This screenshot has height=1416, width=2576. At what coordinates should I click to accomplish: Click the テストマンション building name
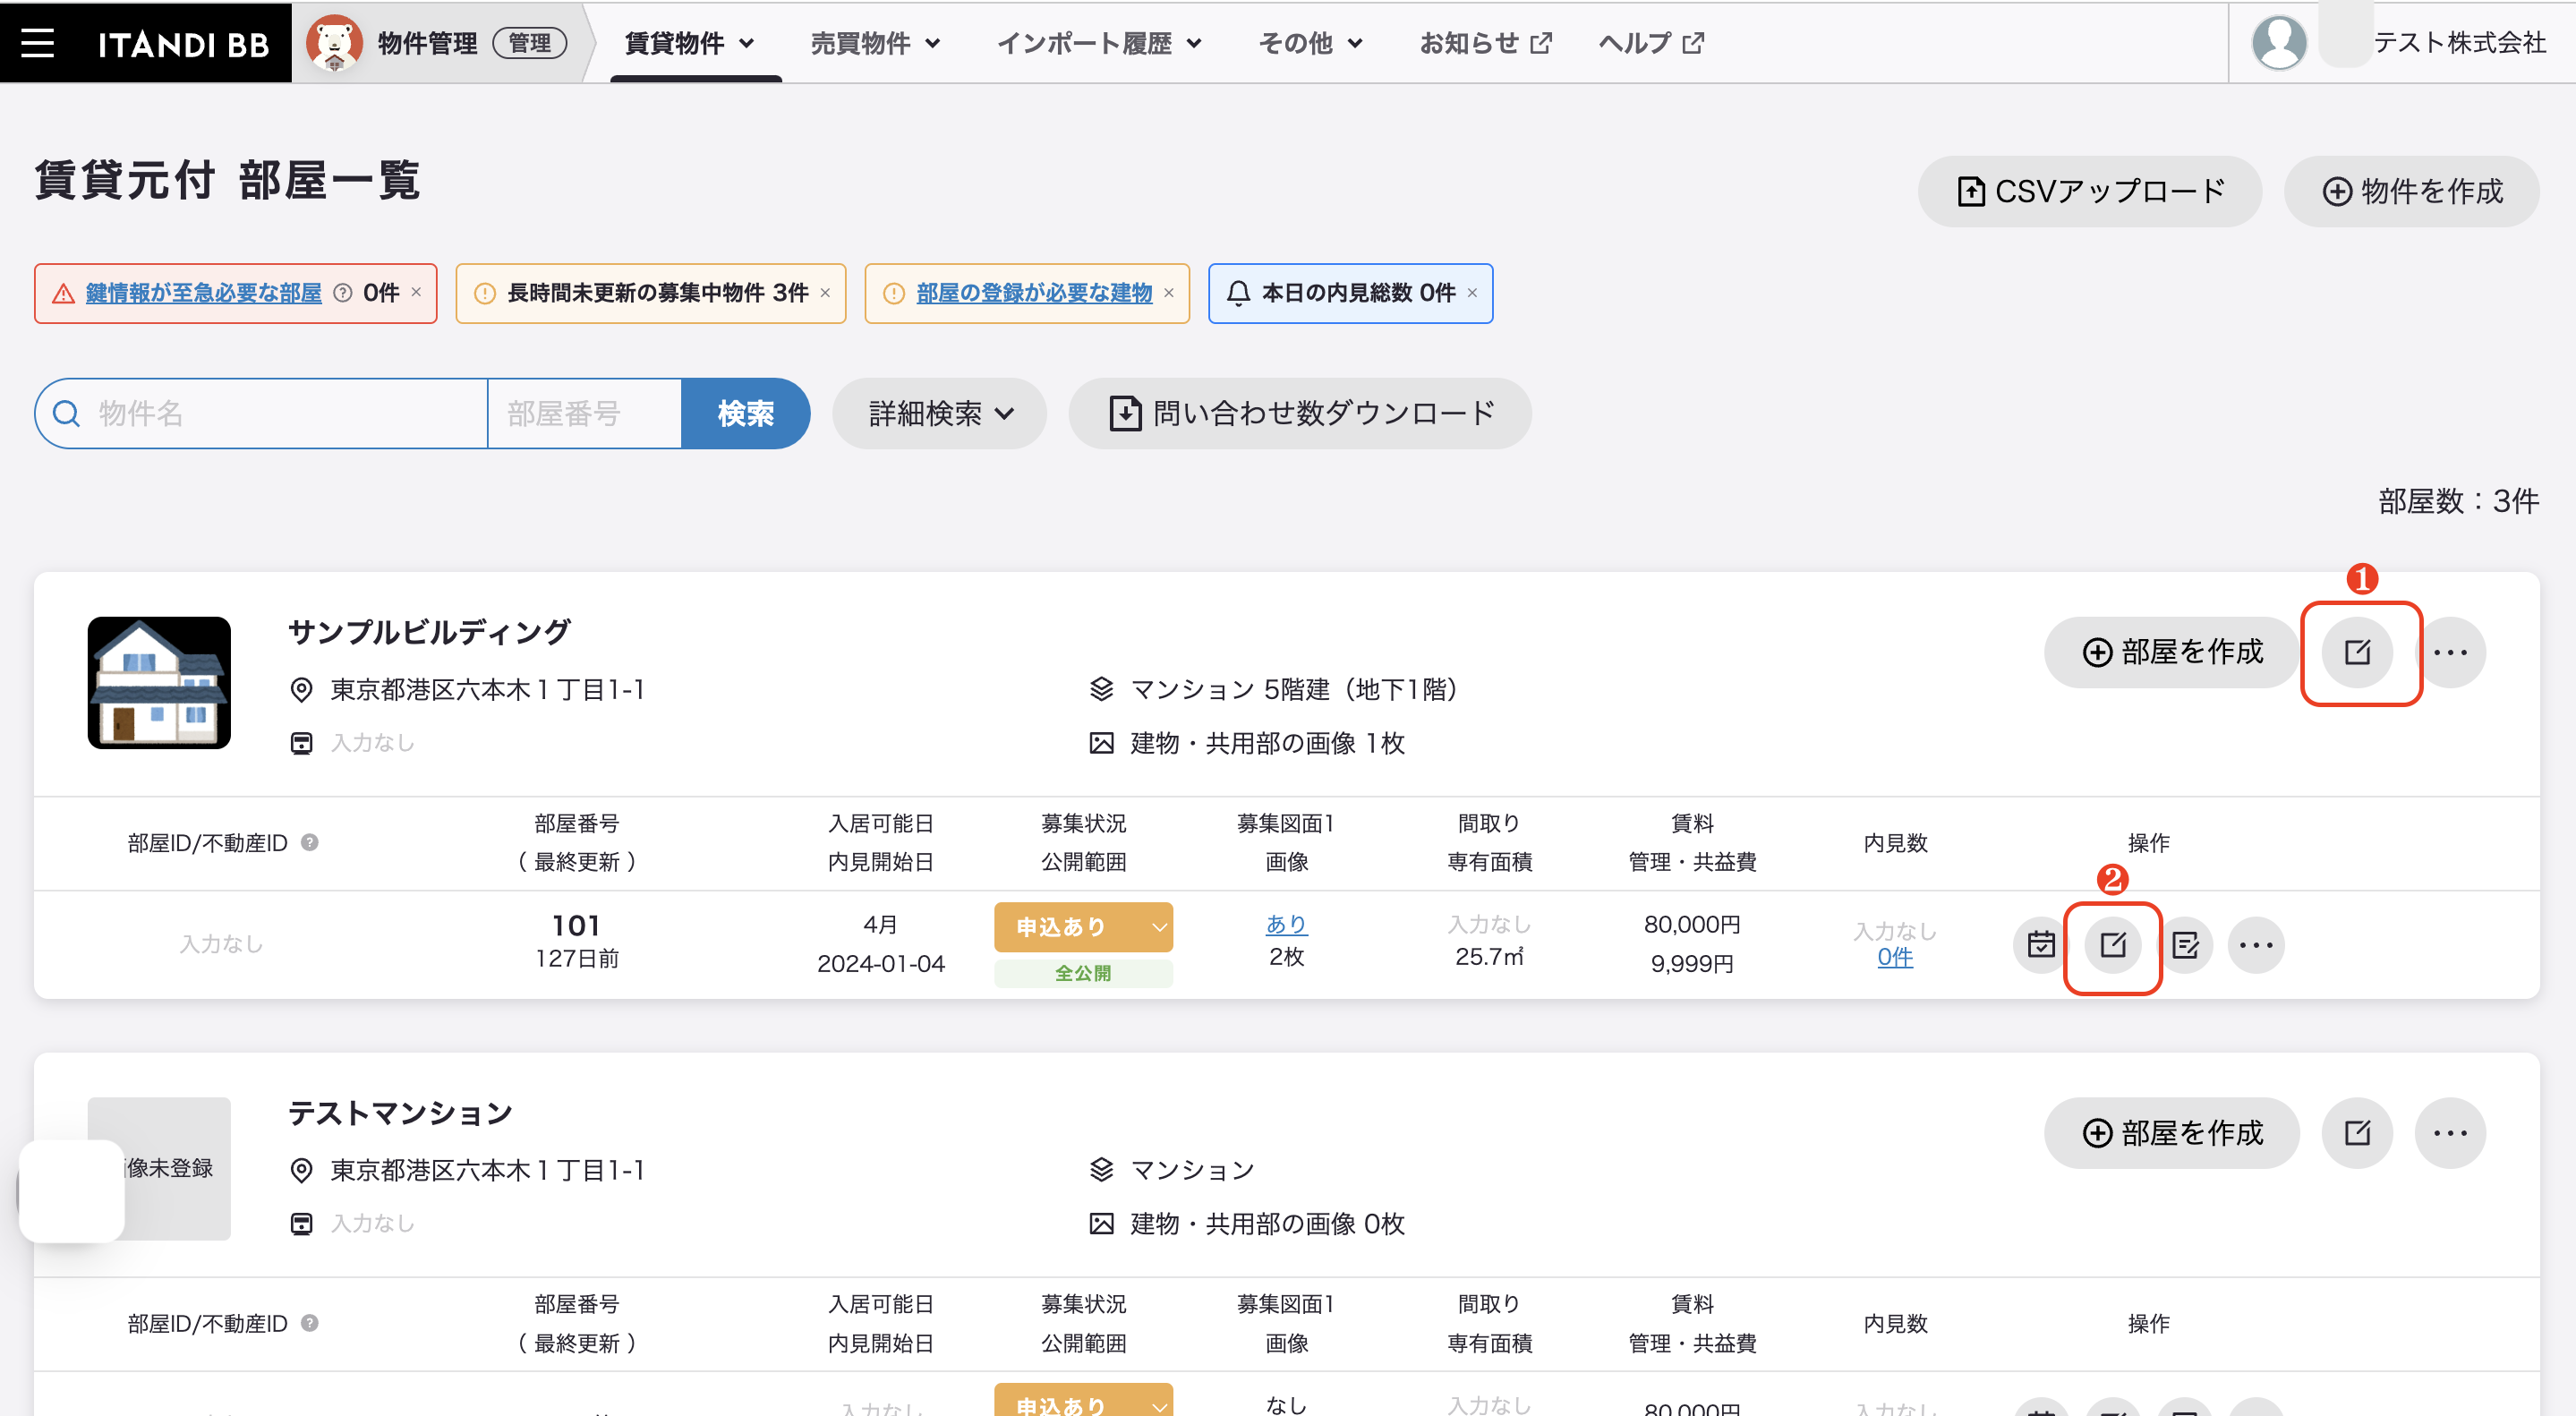point(400,1112)
